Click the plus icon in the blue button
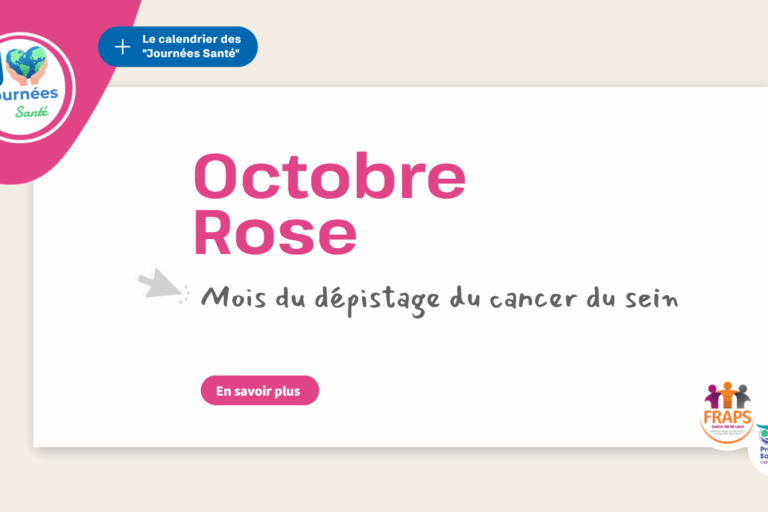 [122, 47]
